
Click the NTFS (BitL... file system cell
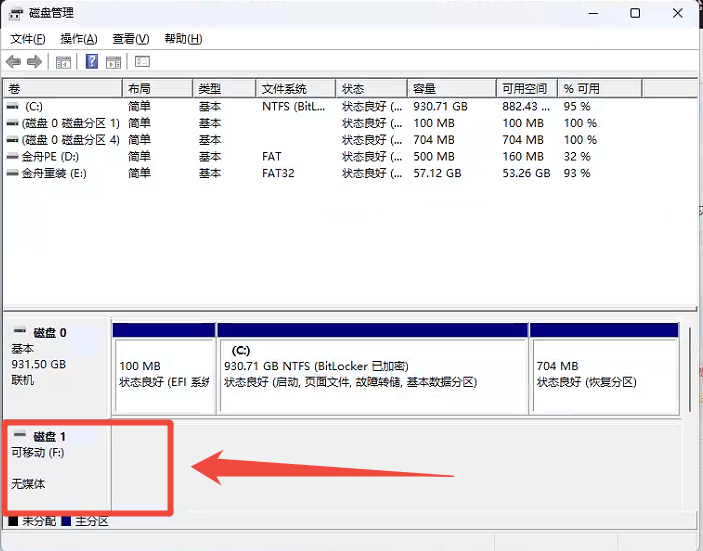click(294, 106)
